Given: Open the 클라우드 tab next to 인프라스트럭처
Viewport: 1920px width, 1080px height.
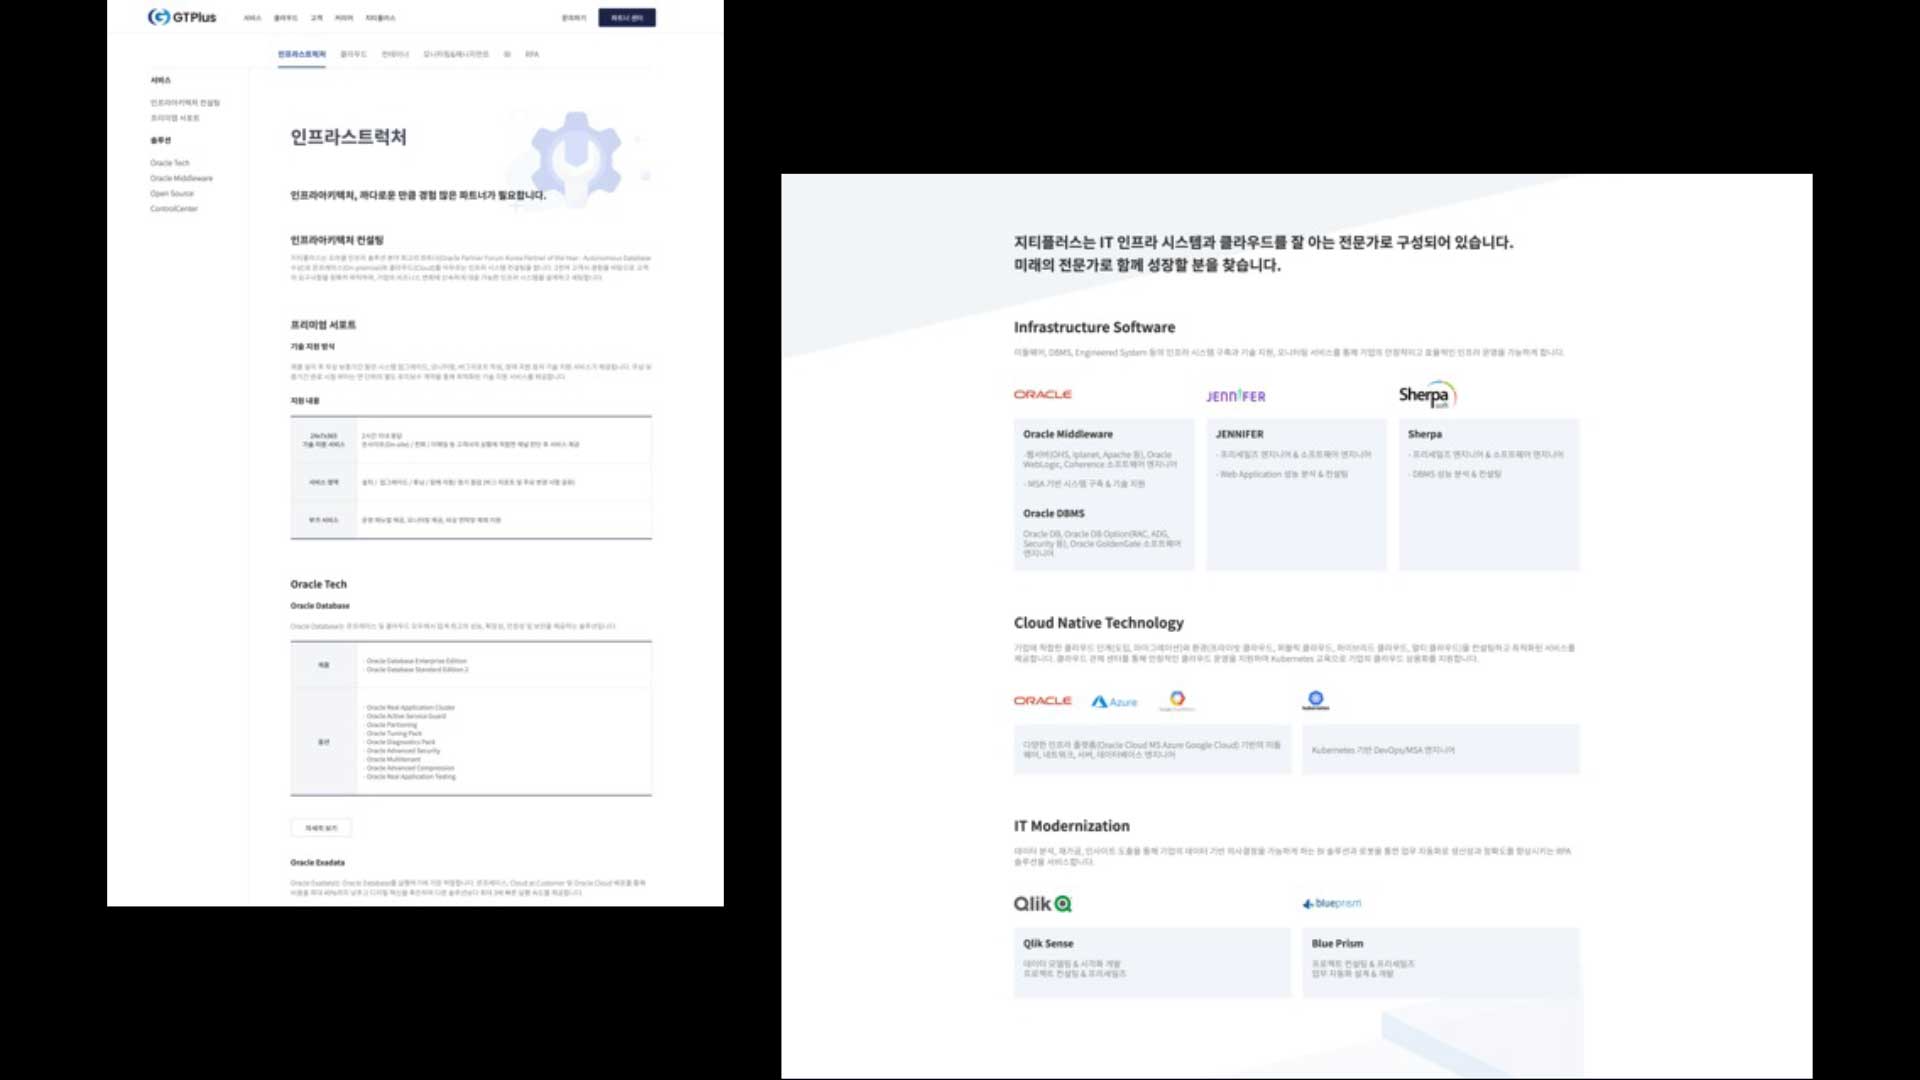Looking at the screenshot, I should pyautogui.click(x=353, y=54).
